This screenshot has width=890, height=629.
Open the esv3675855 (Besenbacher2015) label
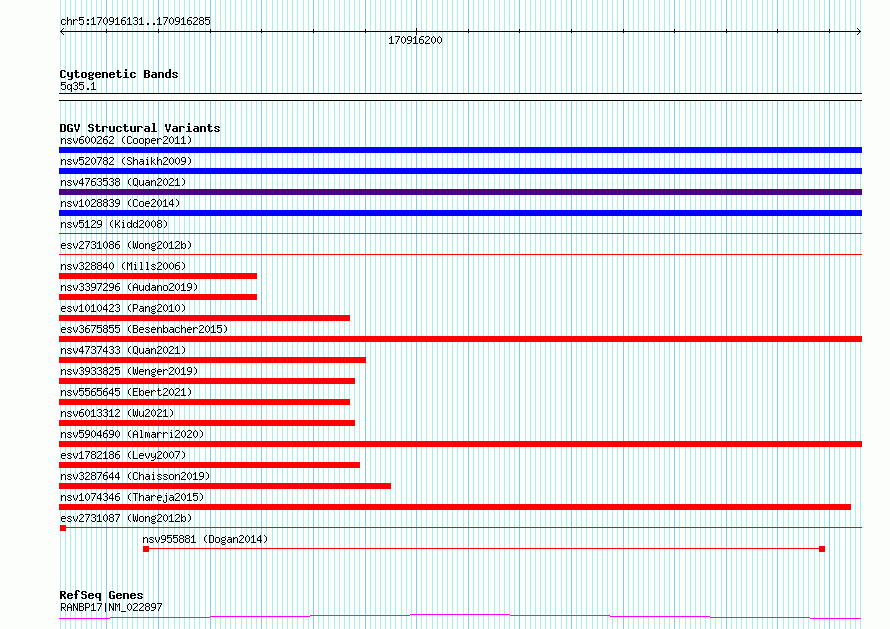(x=144, y=329)
